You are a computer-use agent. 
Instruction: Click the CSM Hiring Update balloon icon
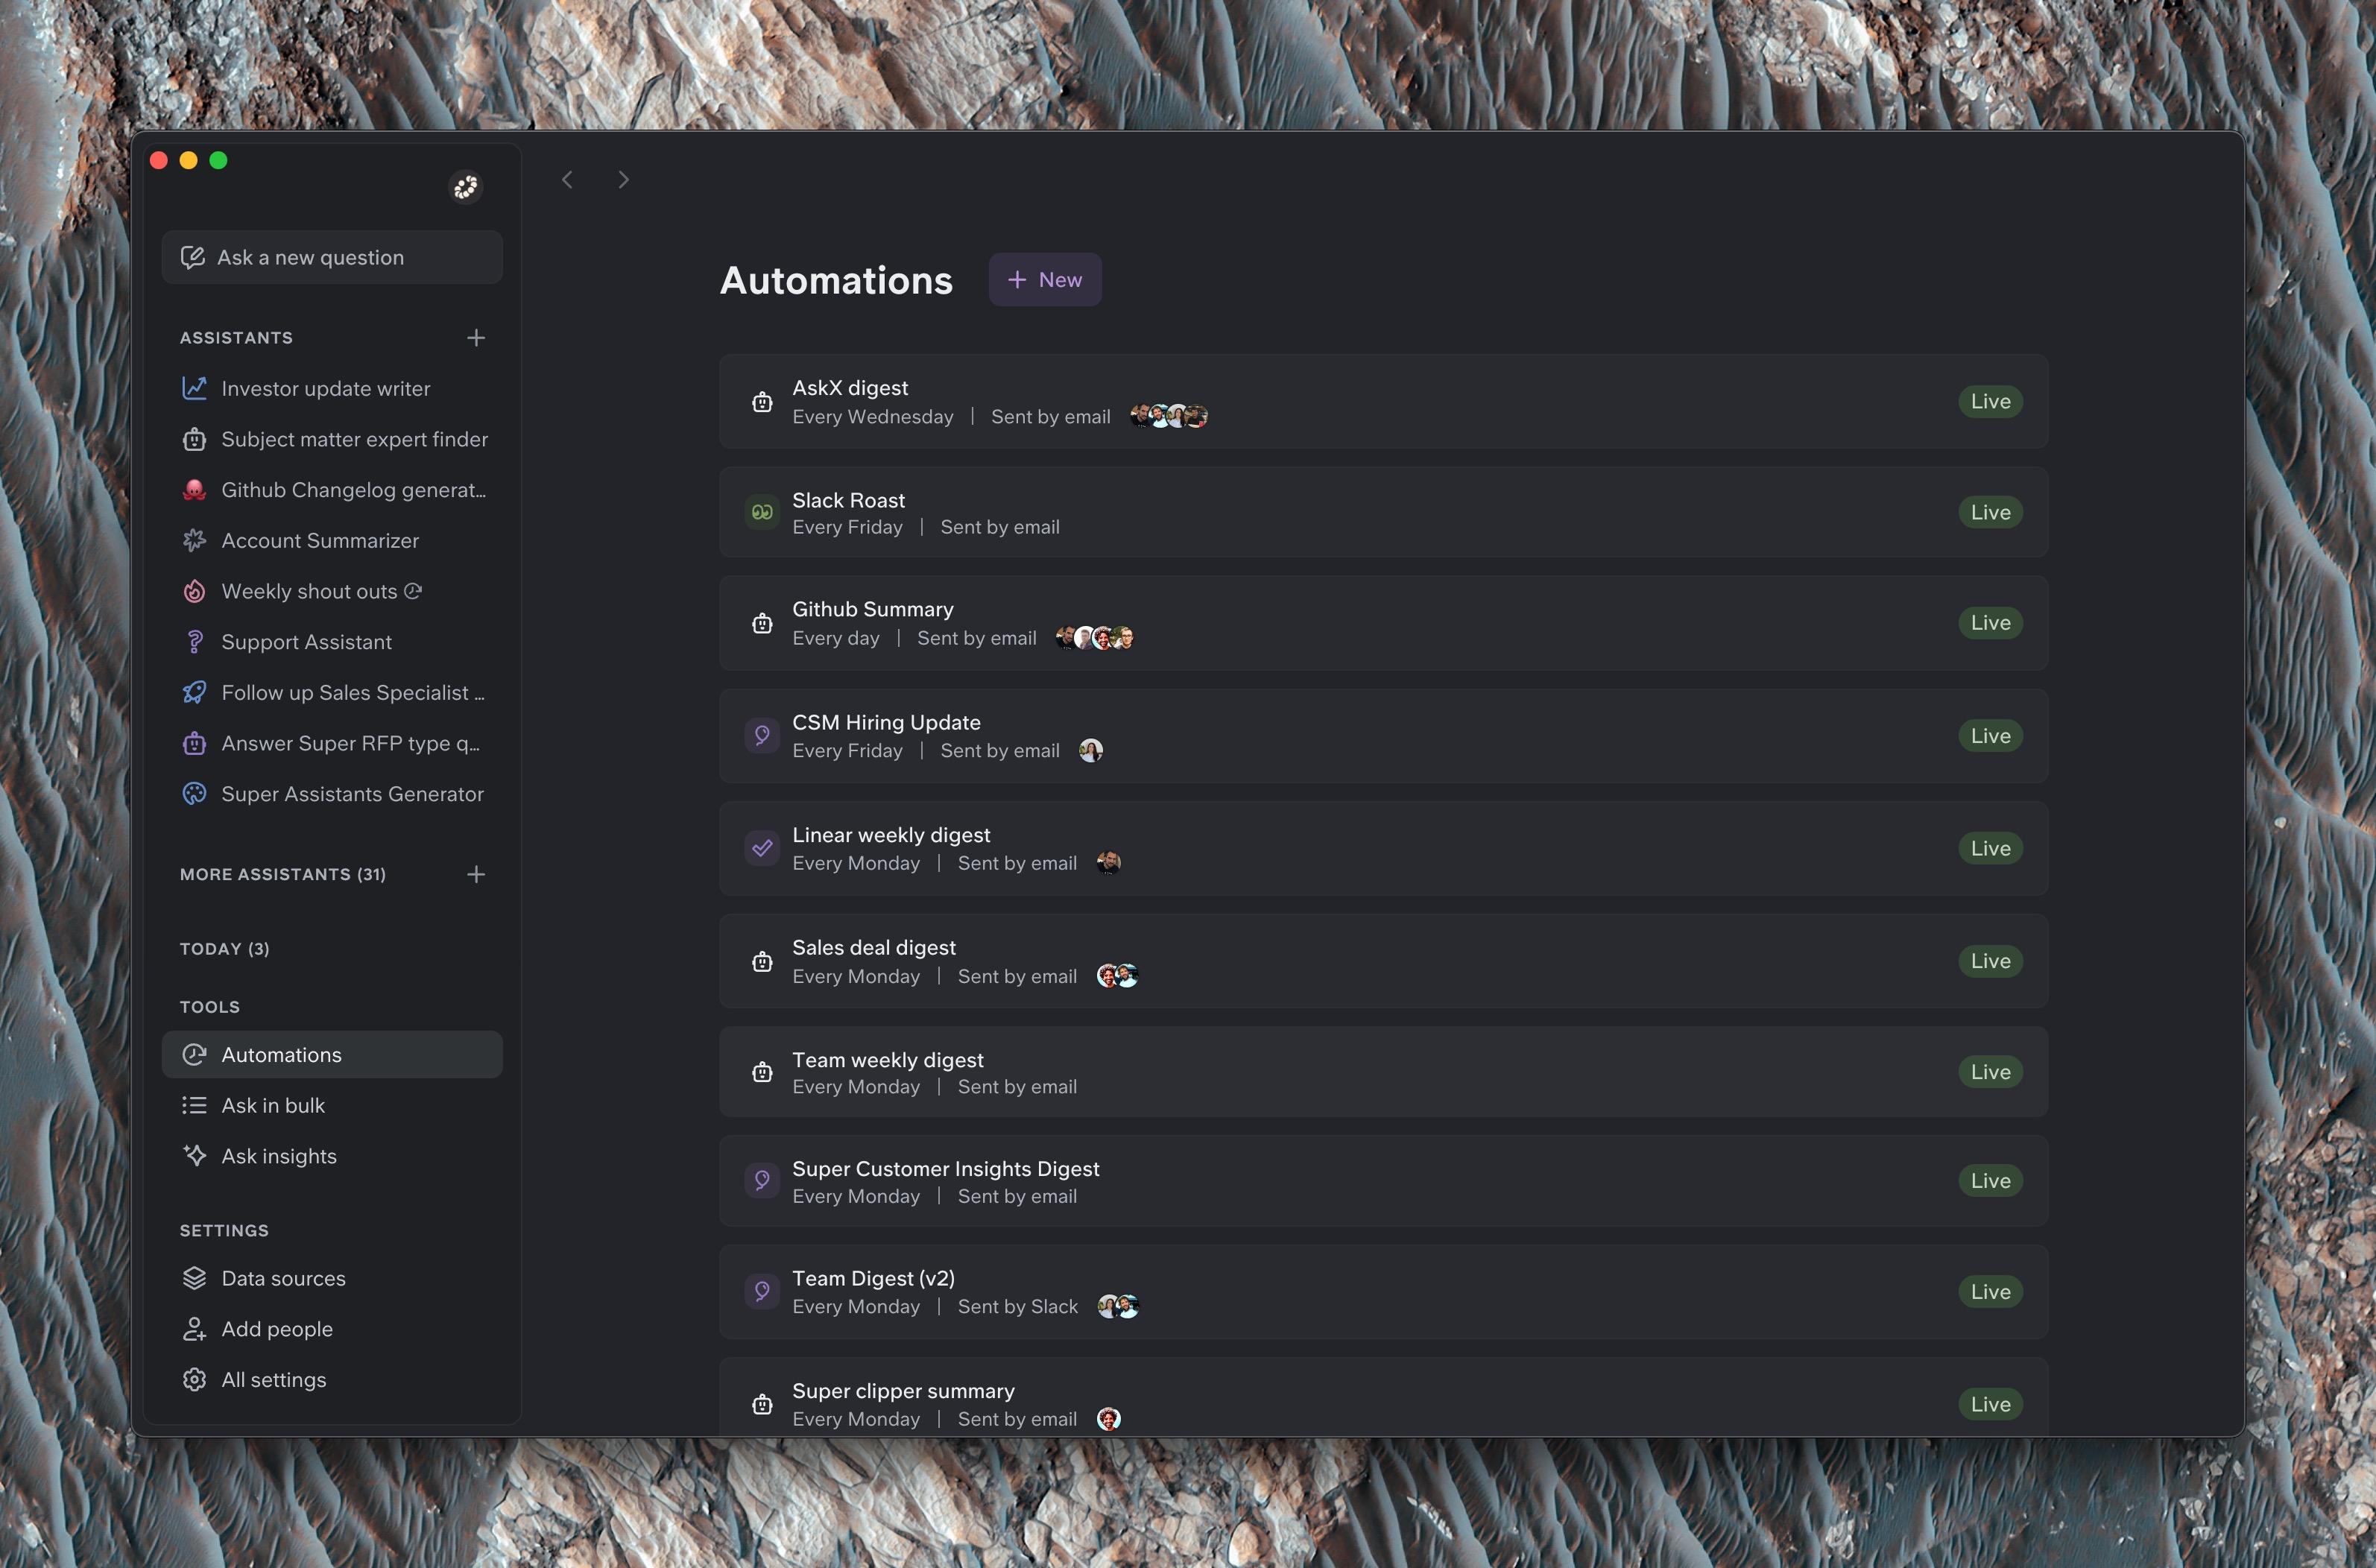[x=762, y=736]
